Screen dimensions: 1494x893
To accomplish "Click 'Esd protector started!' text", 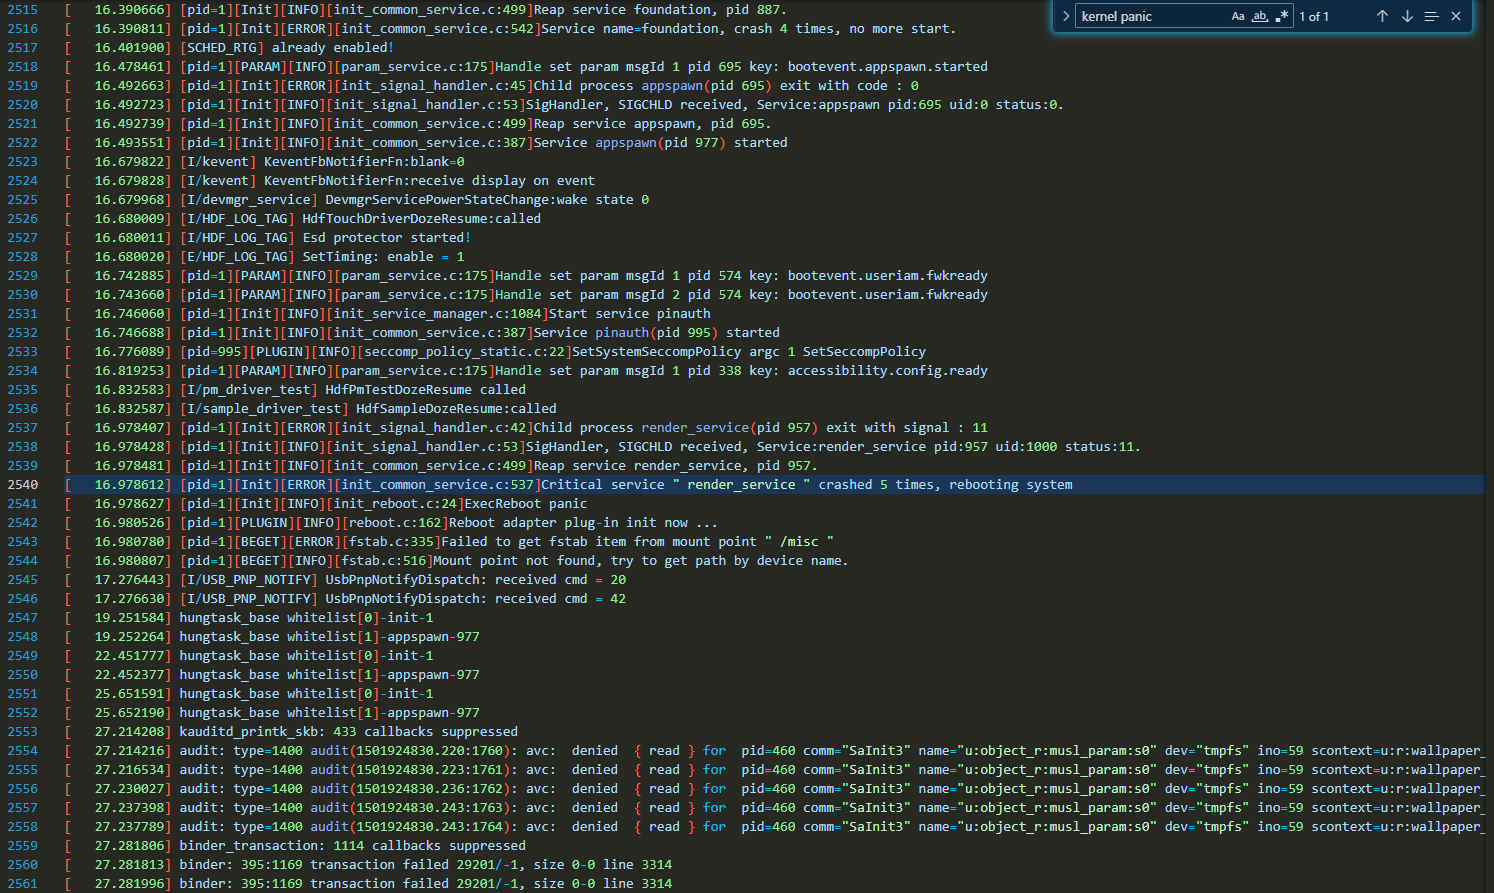I will pyautogui.click(x=386, y=237).
